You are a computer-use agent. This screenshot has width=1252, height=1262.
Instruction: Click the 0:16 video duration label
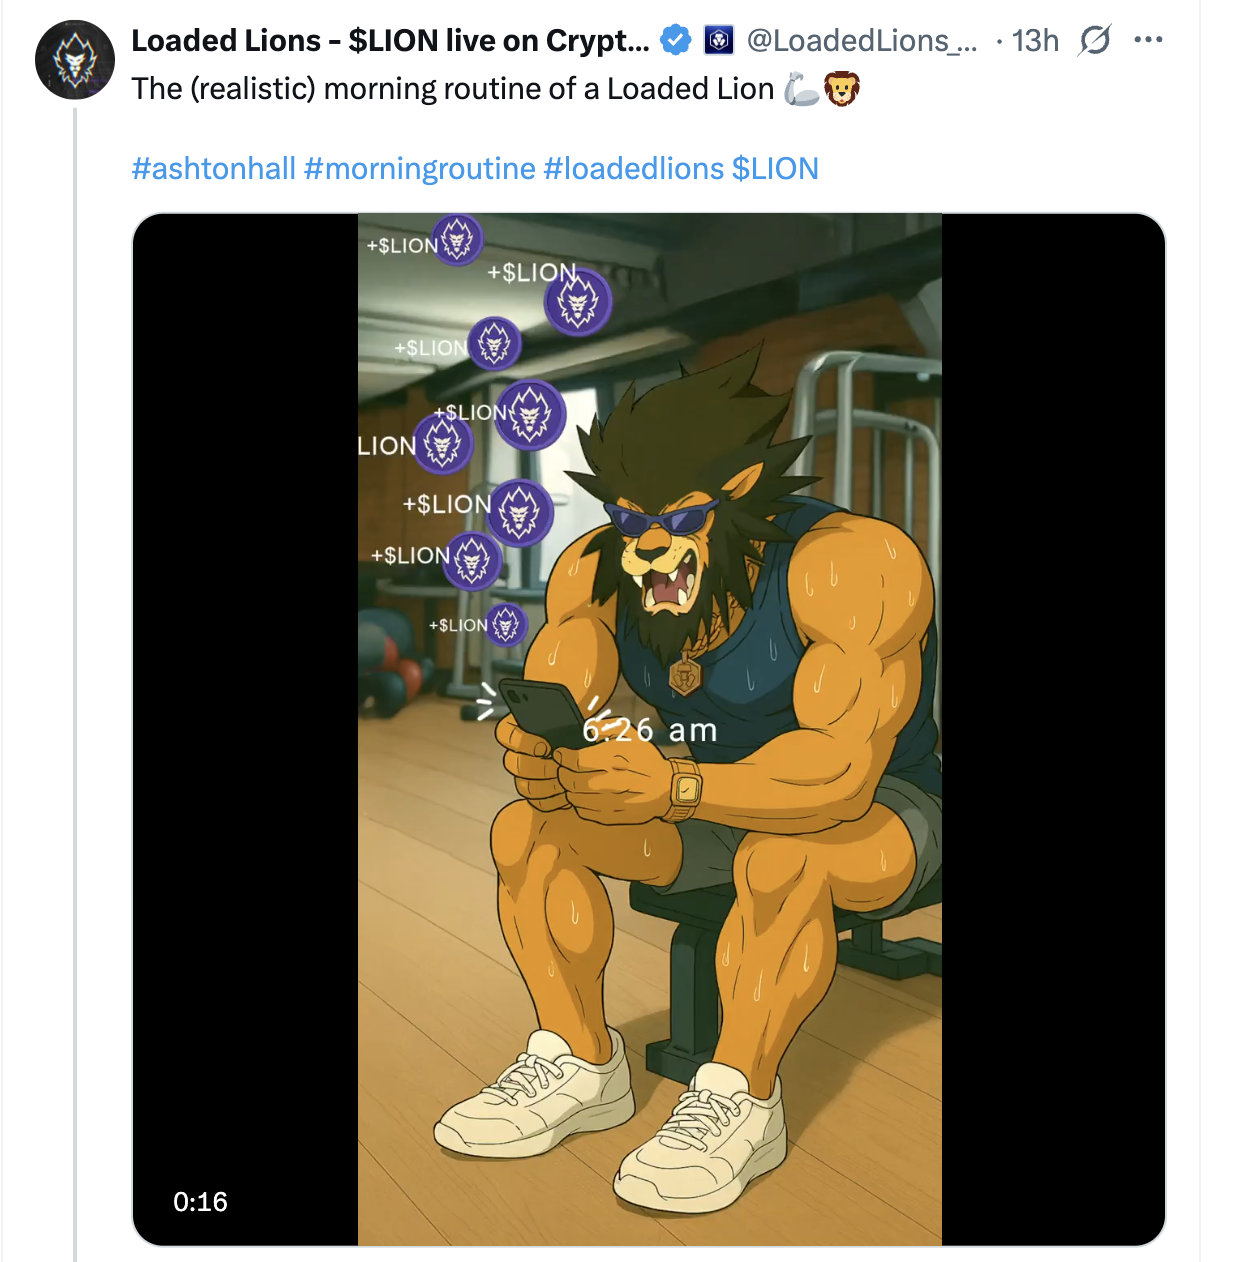[x=200, y=1201]
